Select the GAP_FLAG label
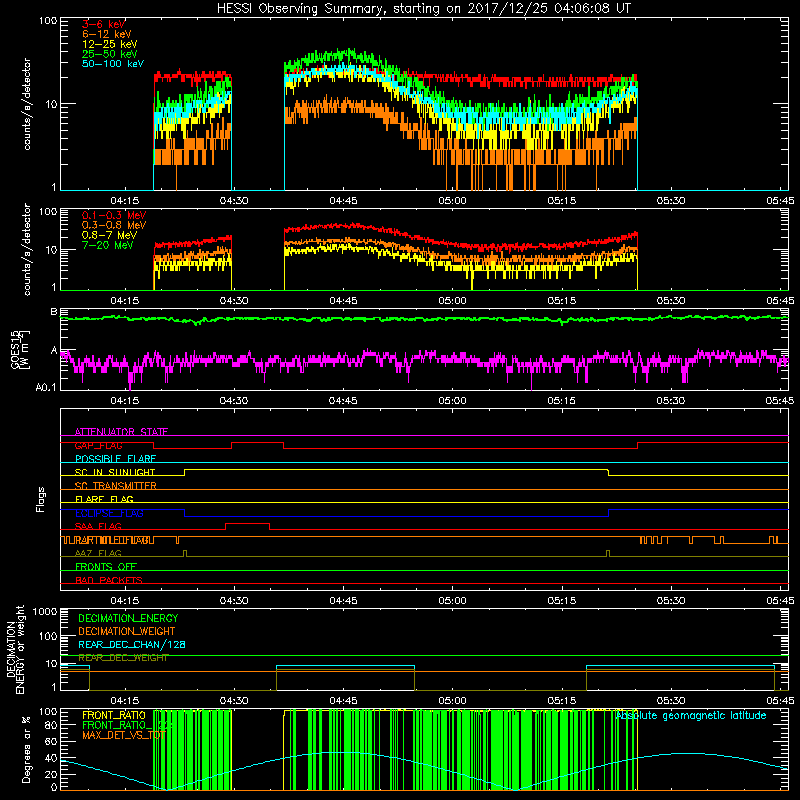 pyautogui.click(x=98, y=445)
